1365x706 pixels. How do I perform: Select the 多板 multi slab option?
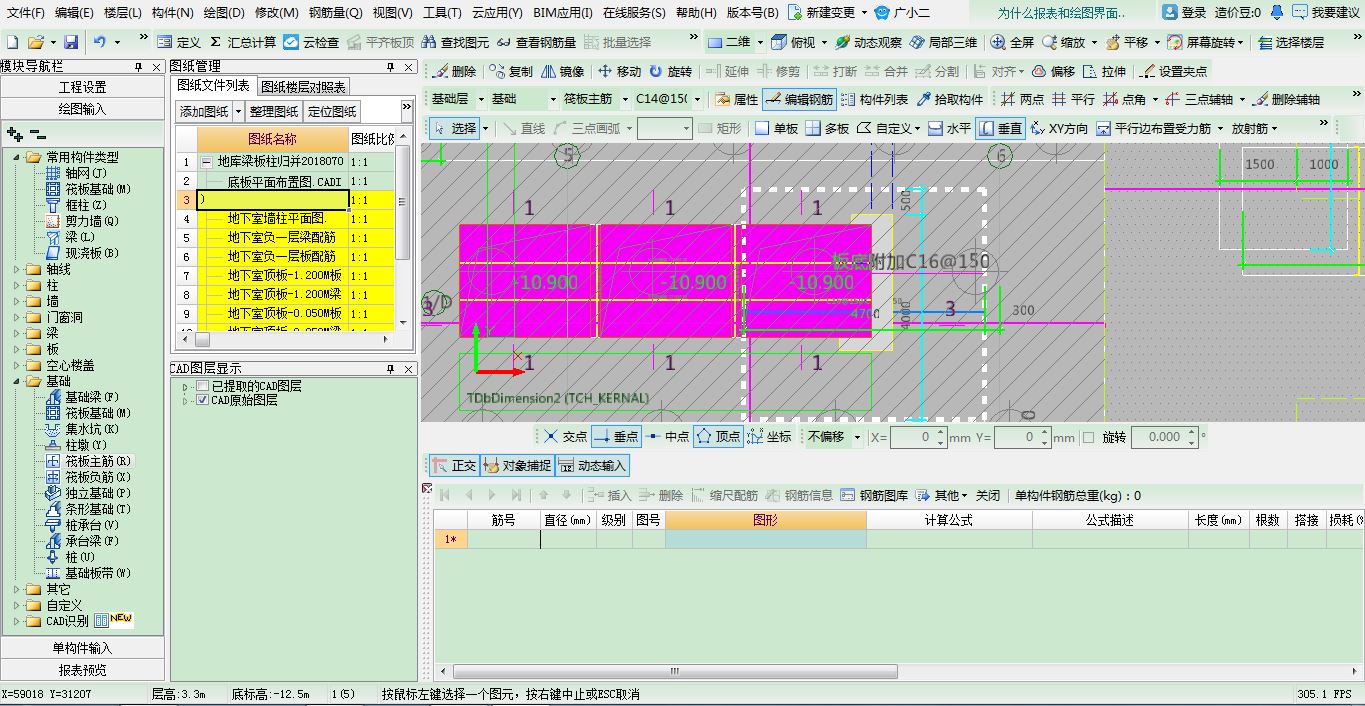pos(827,128)
